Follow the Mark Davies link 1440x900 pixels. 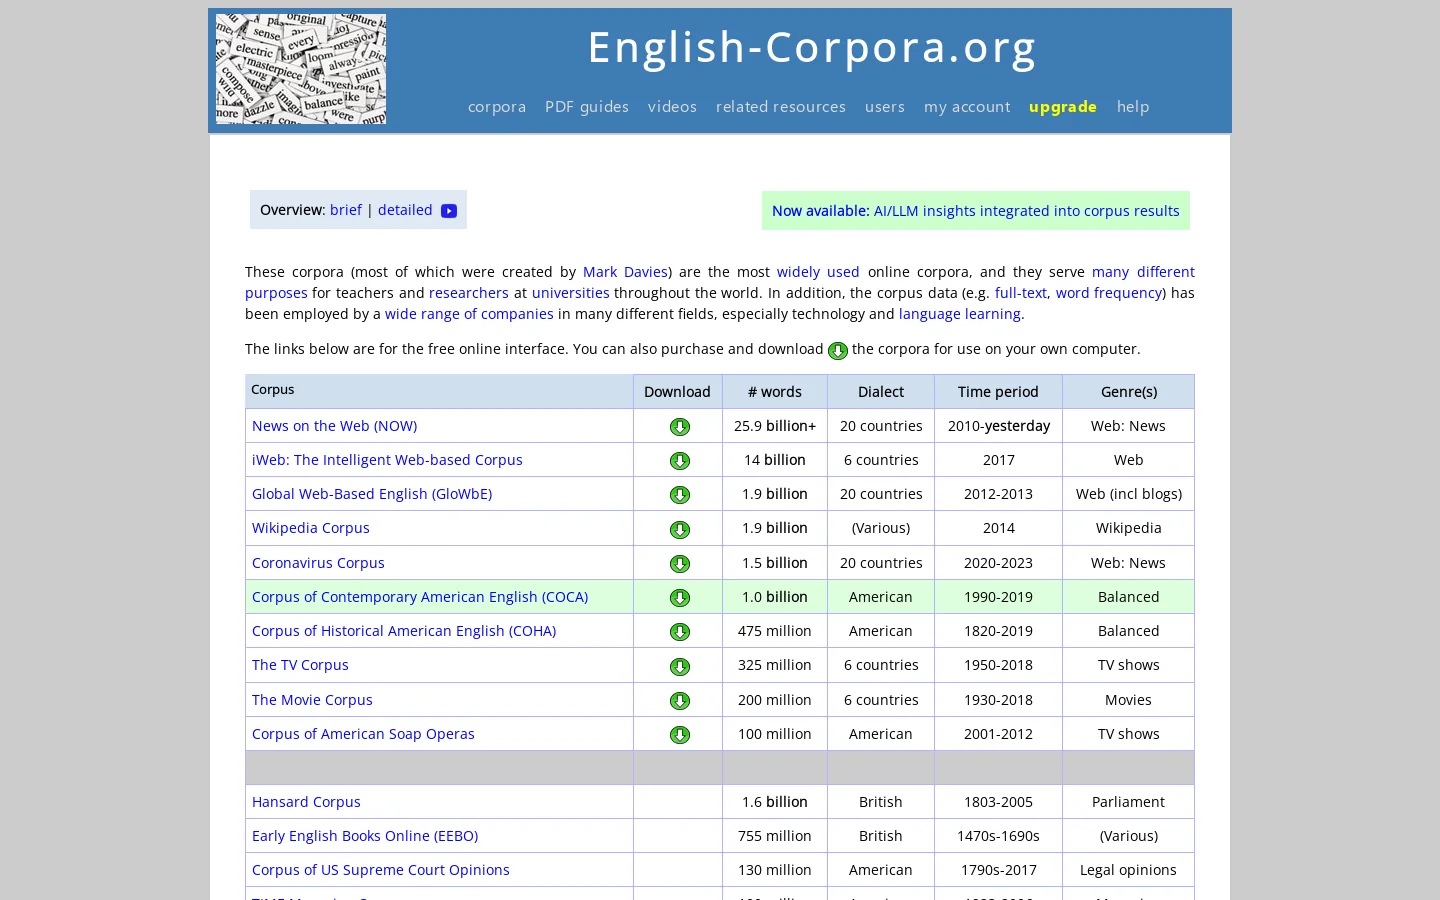[x=625, y=272]
